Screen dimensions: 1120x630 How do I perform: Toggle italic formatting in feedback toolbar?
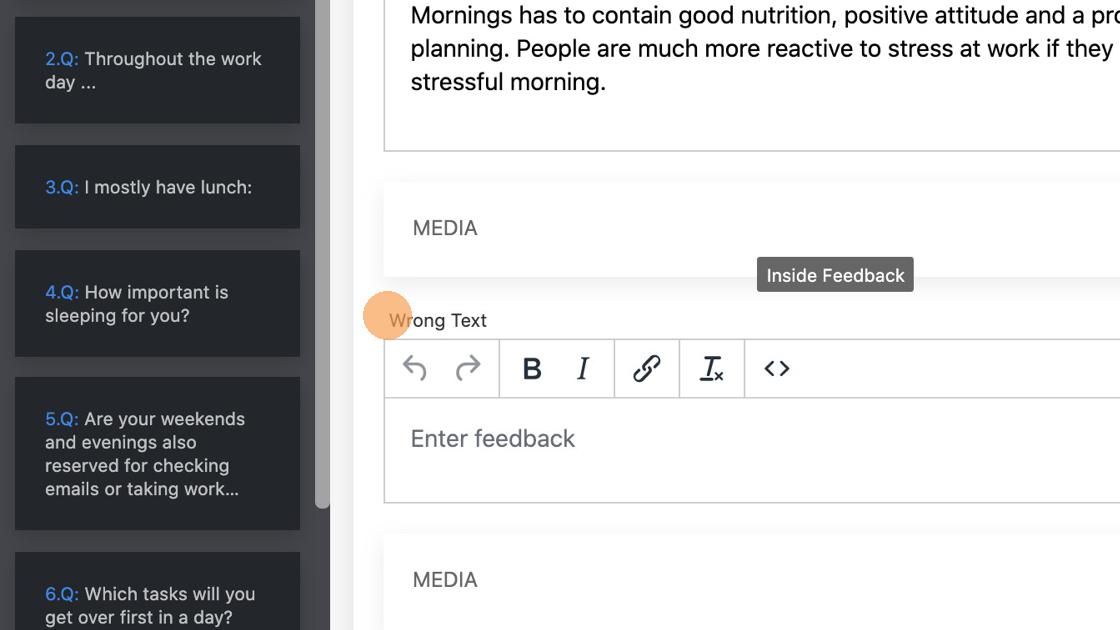coord(583,369)
